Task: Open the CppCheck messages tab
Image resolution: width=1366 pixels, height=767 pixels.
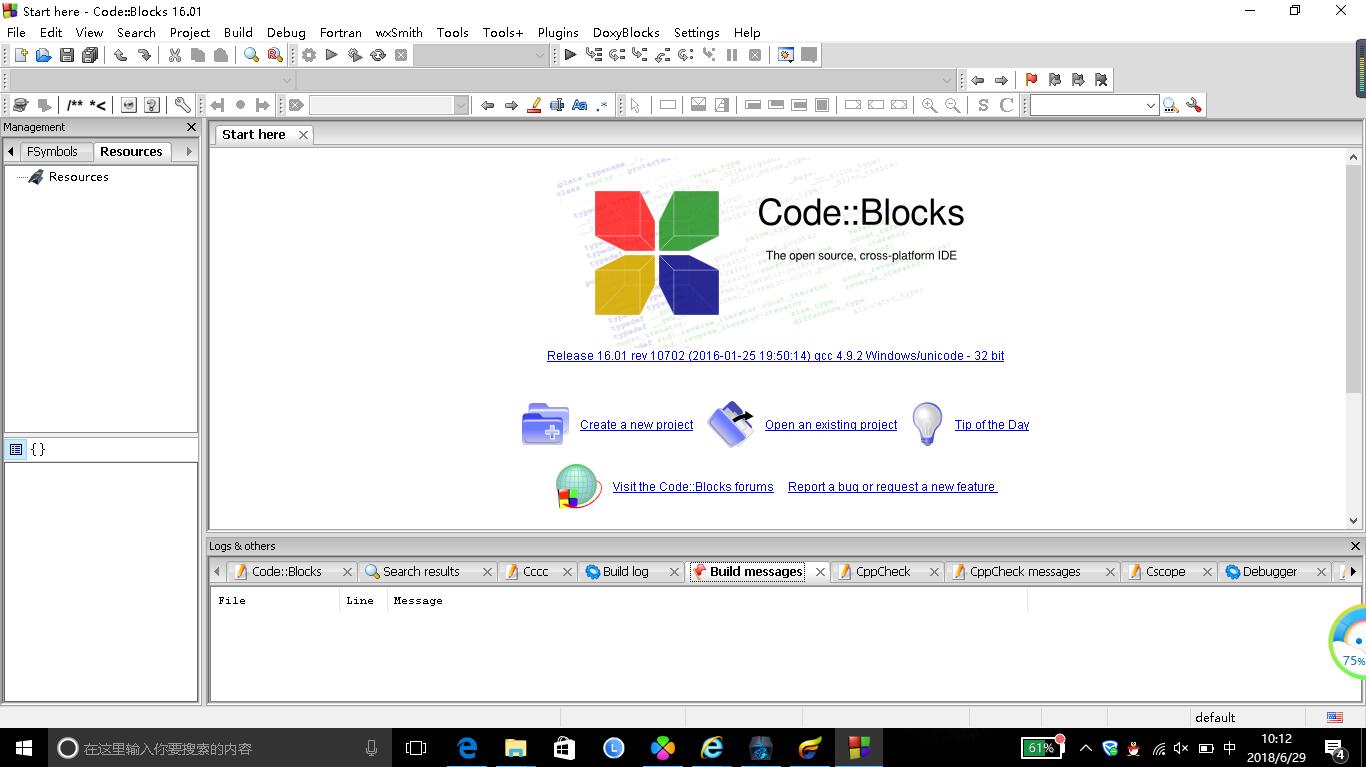Action: click(x=1025, y=572)
